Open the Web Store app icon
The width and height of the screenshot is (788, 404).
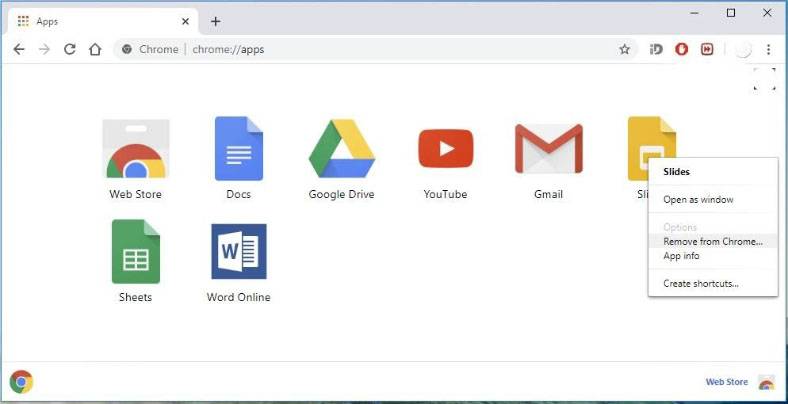point(136,149)
